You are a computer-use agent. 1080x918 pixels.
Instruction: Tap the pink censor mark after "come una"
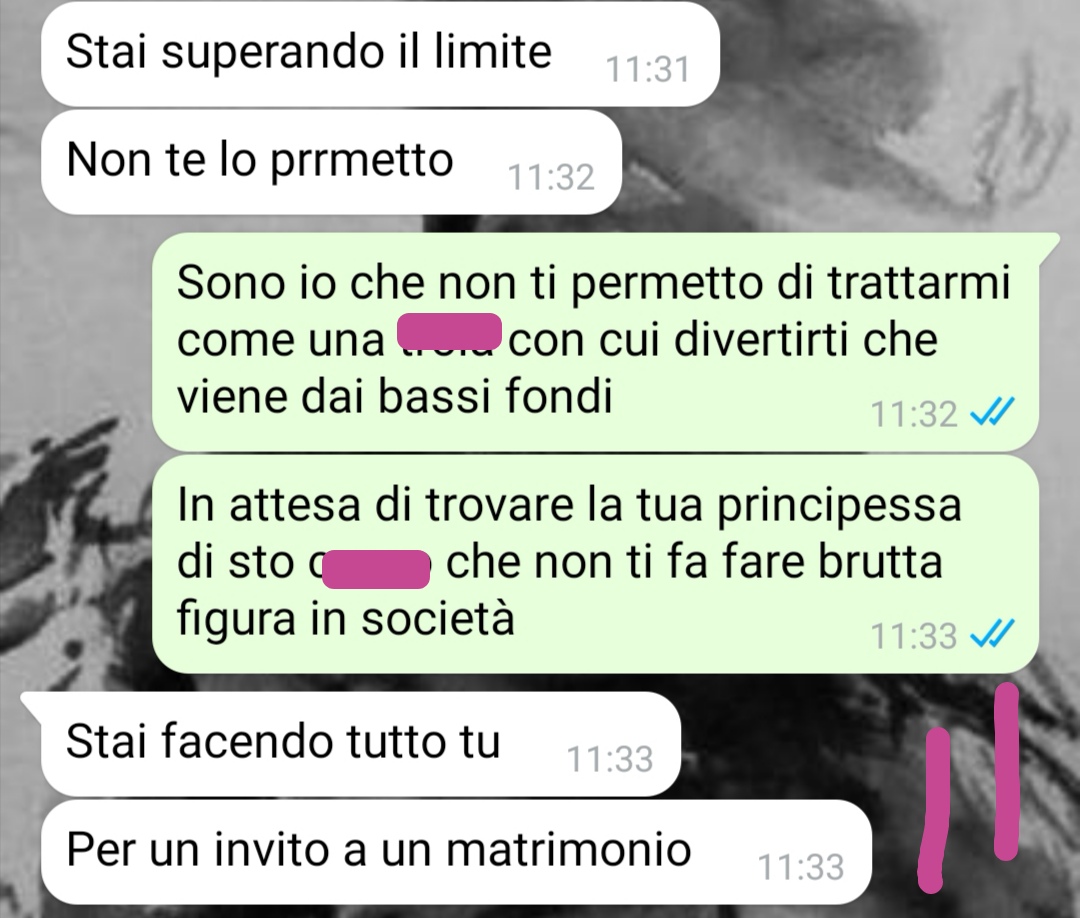click(x=450, y=331)
